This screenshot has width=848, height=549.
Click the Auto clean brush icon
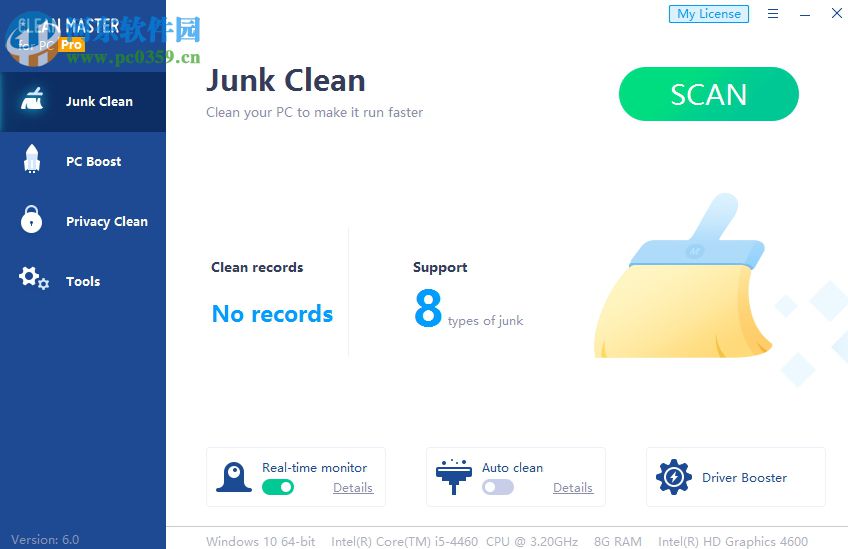pos(454,477)
